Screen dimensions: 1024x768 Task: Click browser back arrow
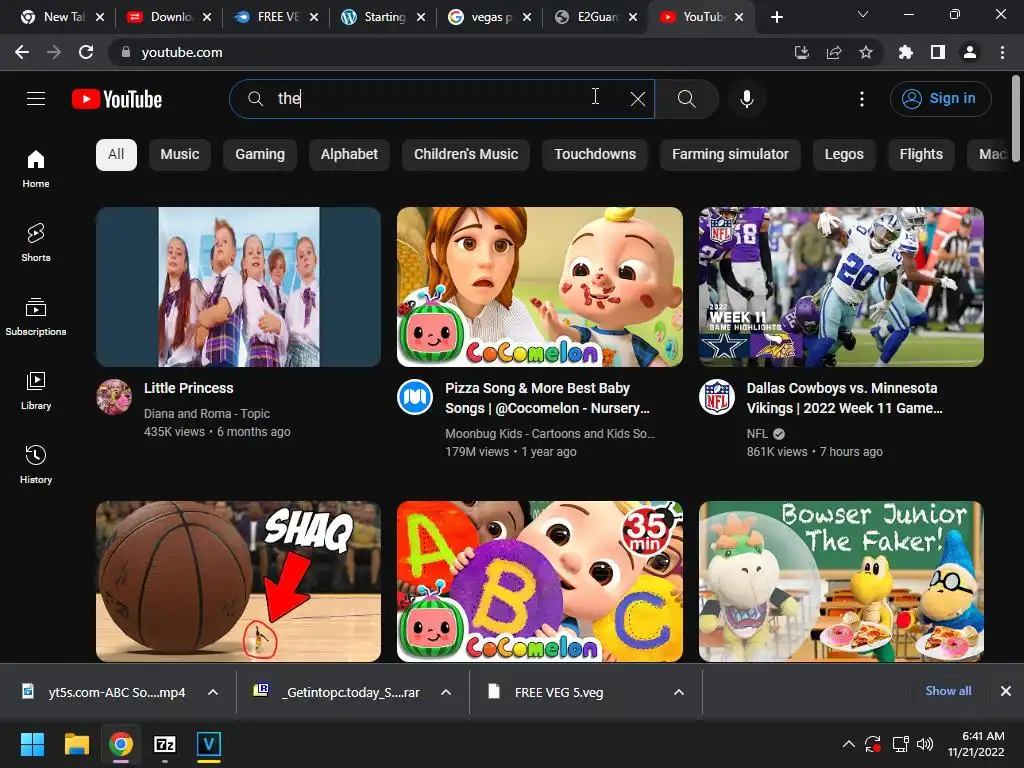(x=22, y=52)
